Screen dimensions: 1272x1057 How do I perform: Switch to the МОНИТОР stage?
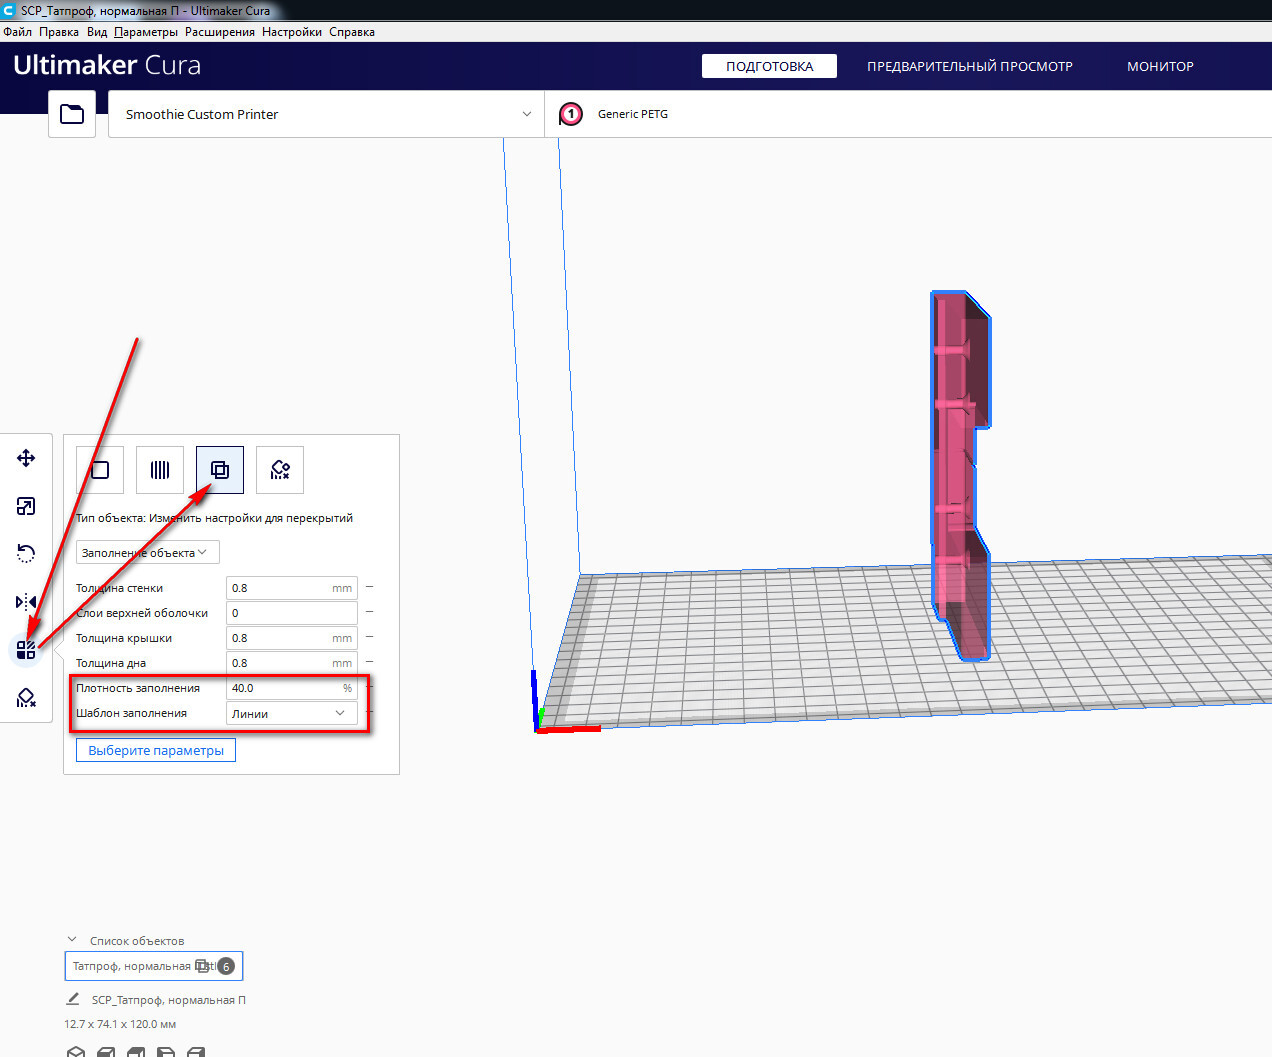[x=1160, y=66]
